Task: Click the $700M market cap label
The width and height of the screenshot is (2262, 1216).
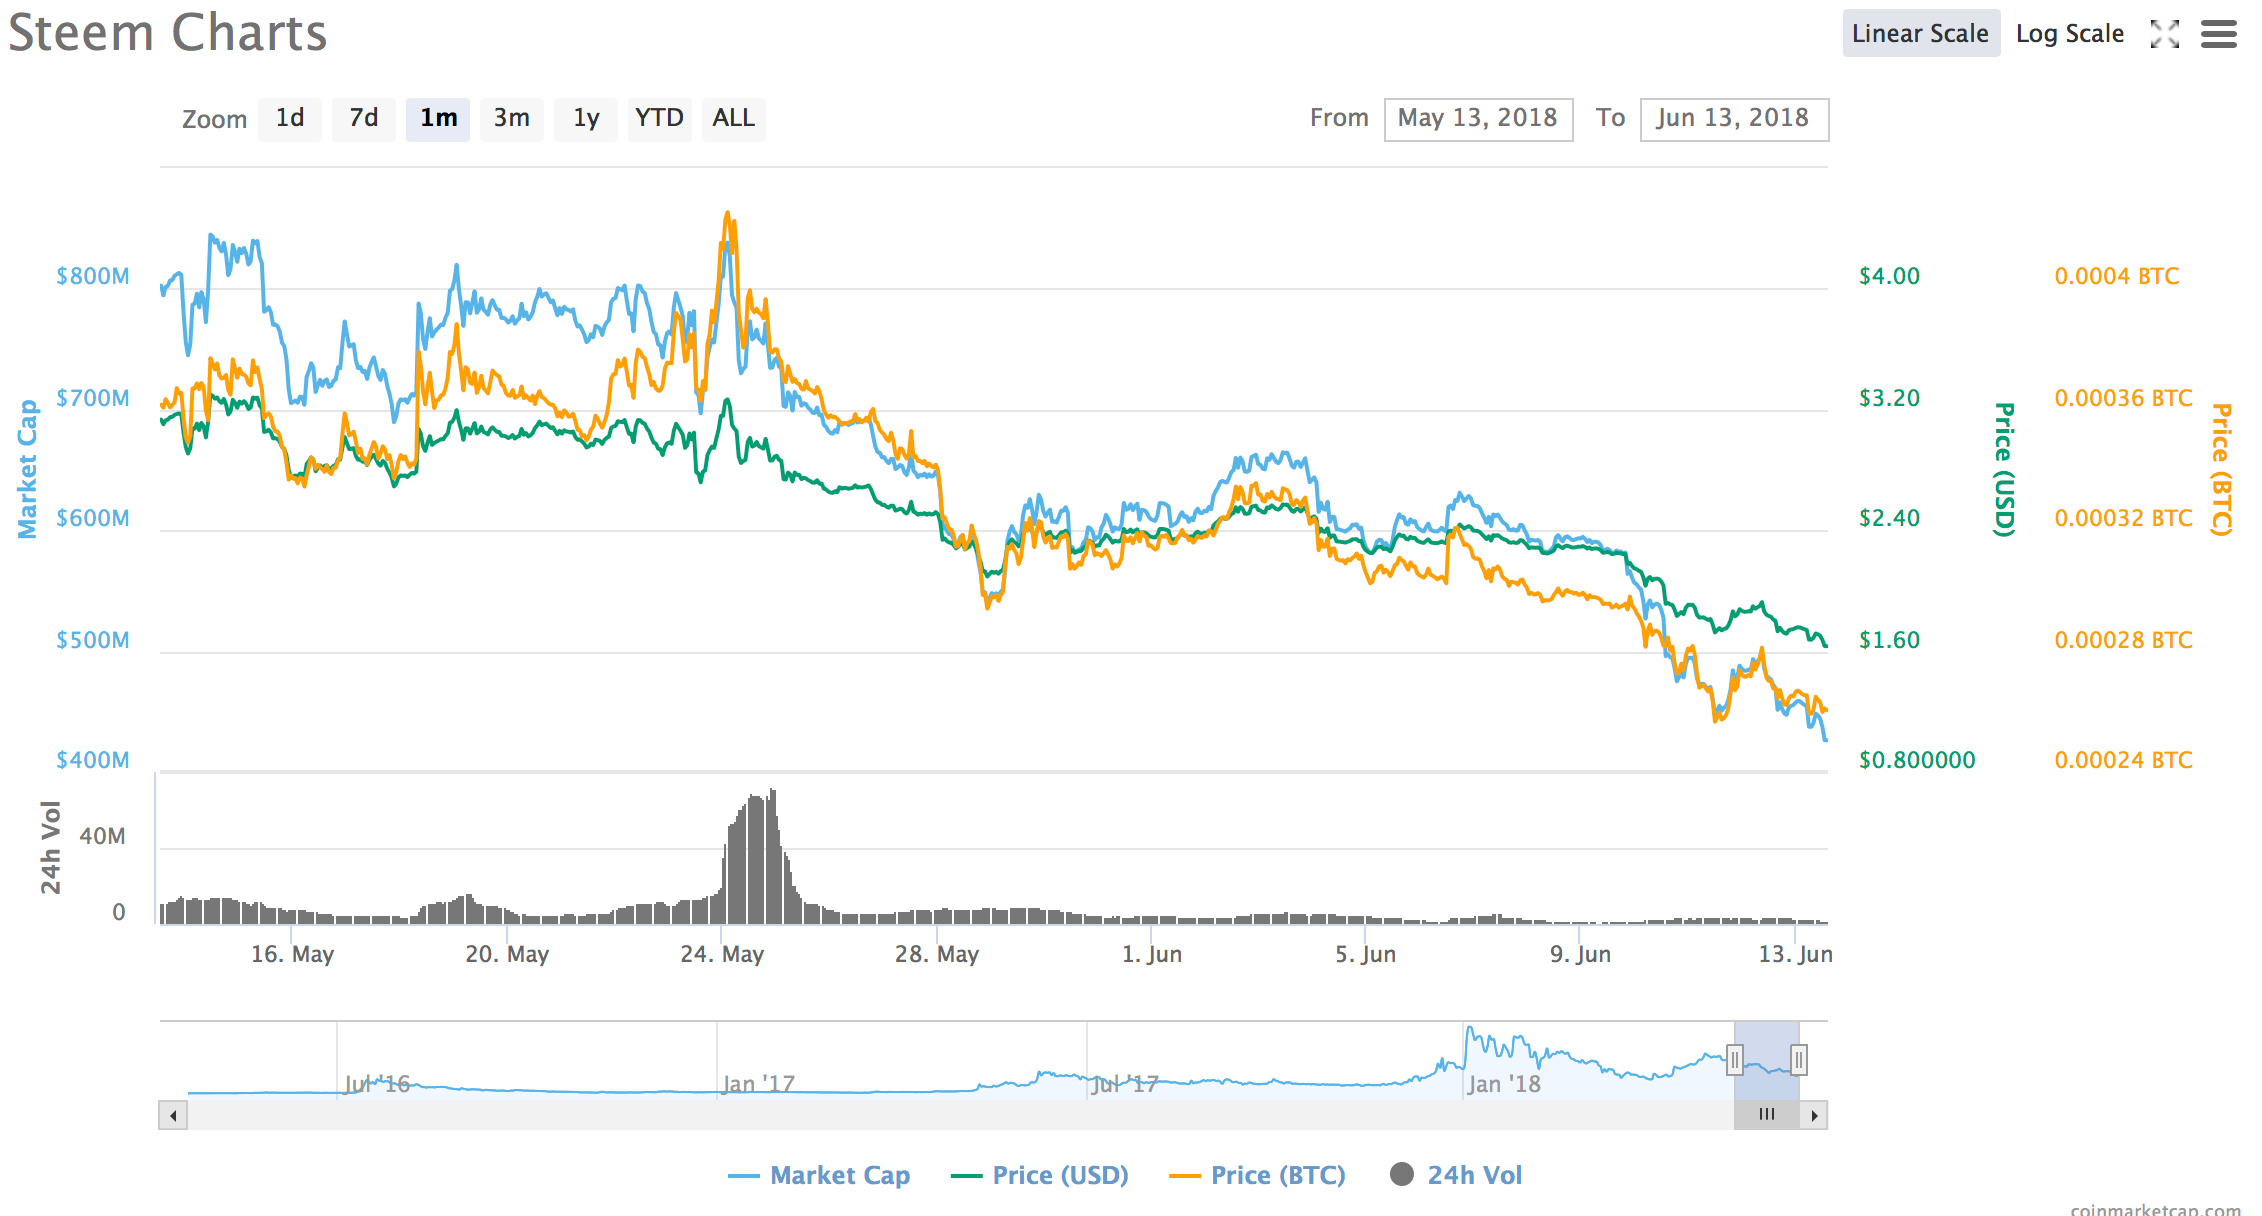Action: 93,398
